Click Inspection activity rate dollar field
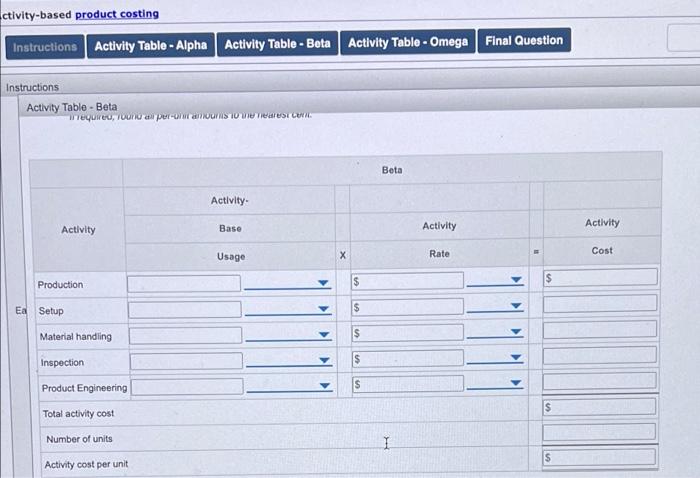700x478 pixels. [x=407, y=358]
